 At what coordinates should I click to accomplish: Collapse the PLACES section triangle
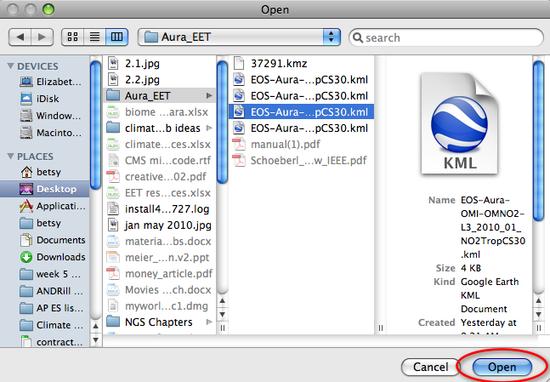(11, 156)
